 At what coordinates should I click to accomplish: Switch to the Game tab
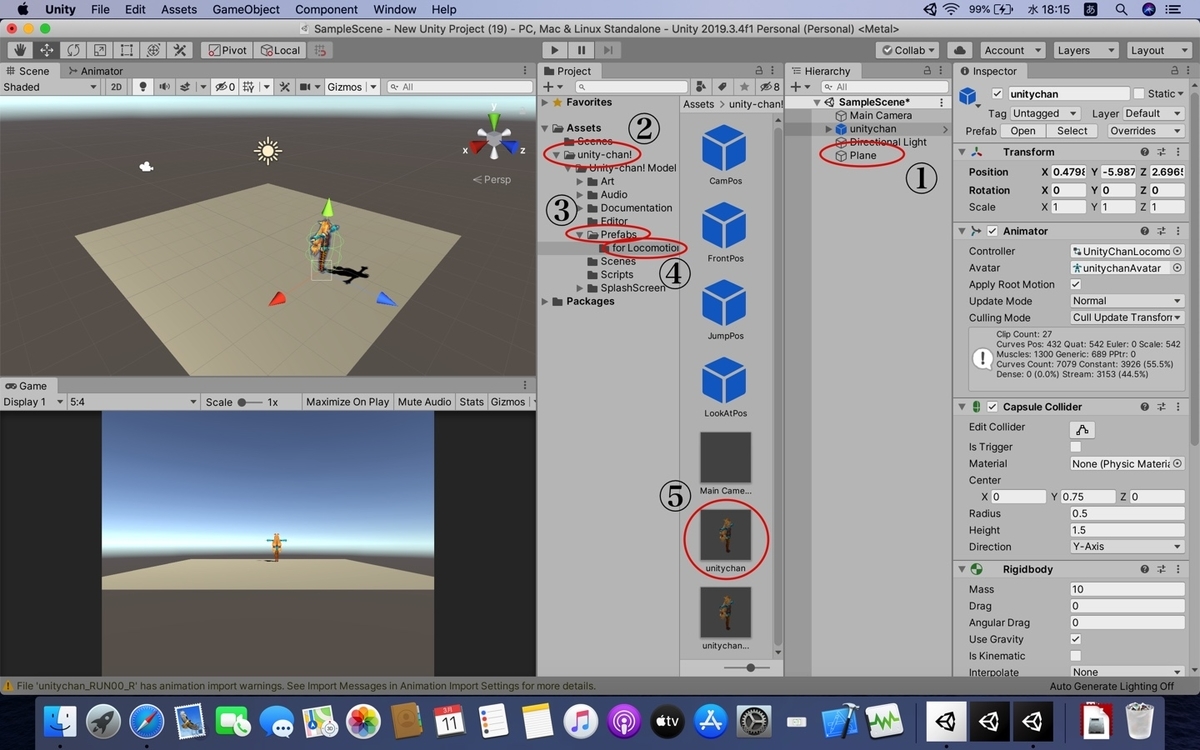[26, 386]
